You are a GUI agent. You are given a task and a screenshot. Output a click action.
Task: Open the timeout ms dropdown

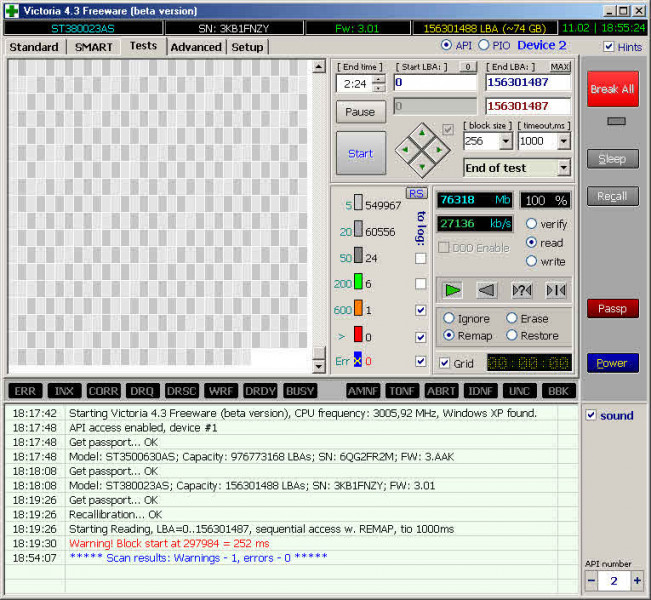[x=563, y=142]
